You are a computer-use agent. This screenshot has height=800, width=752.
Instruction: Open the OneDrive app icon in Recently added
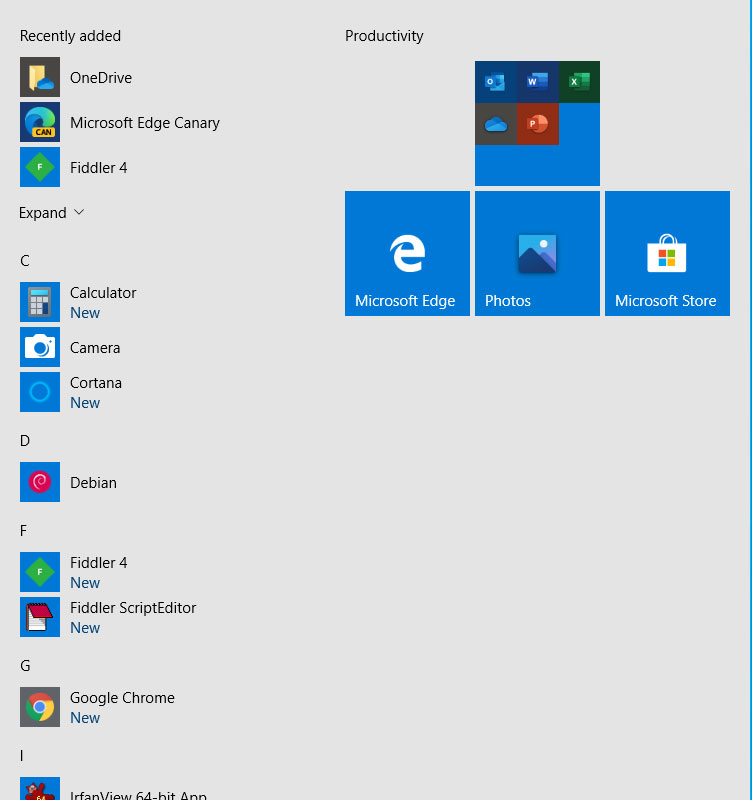40,77
